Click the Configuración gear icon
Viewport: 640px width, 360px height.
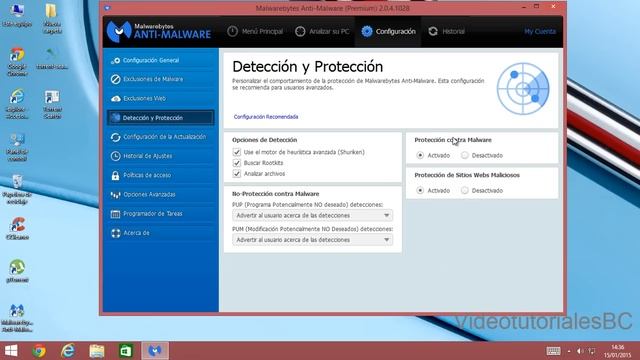pyautogui.click(x=367, y=31)
